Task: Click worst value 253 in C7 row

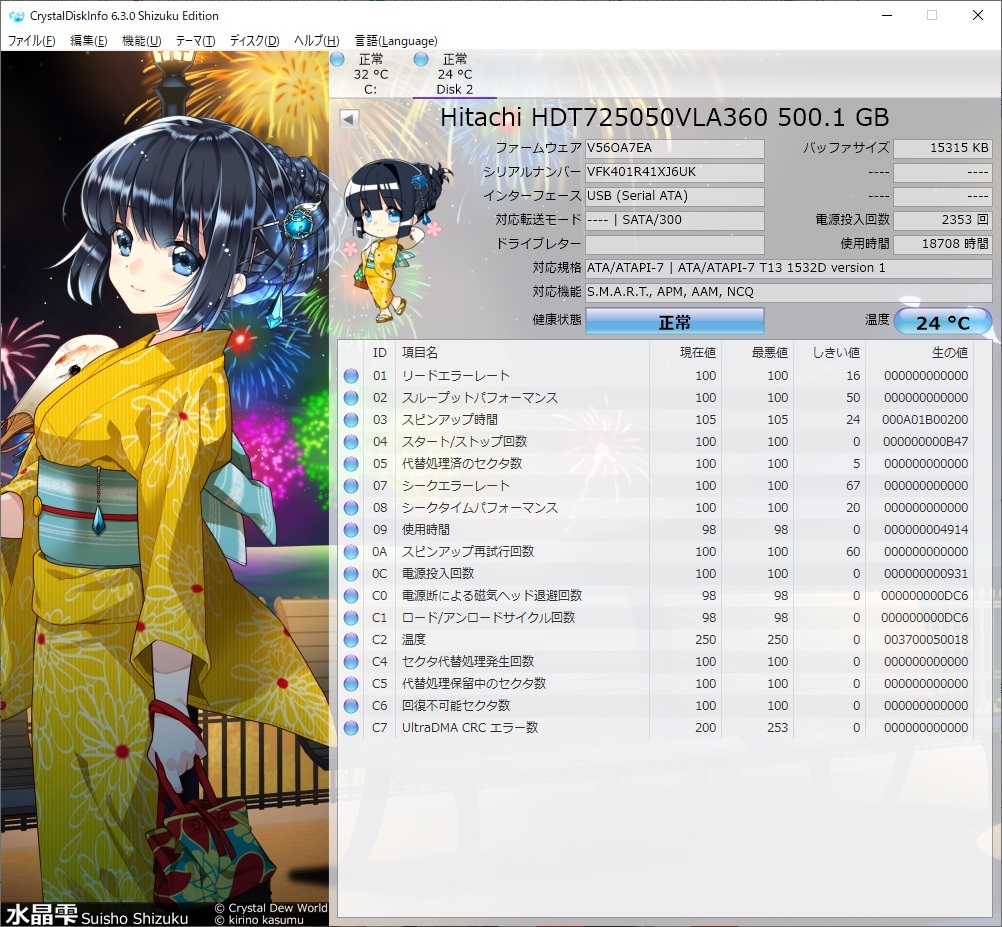Action: [777, 728]
